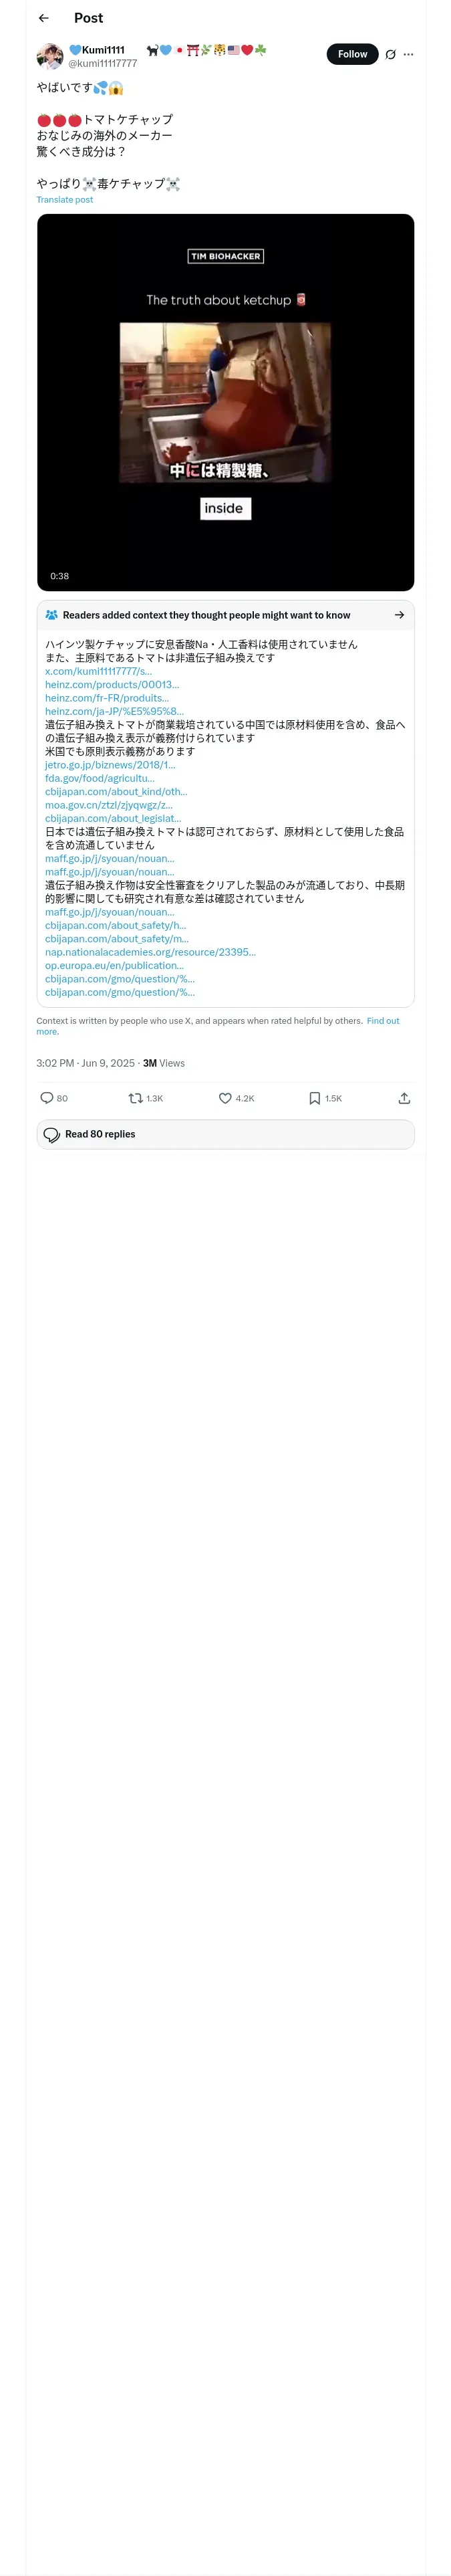Viewport: 451px width, 2576px height.
Task: Play the ketchup video thumbnail
Action: tap(225, 402)
